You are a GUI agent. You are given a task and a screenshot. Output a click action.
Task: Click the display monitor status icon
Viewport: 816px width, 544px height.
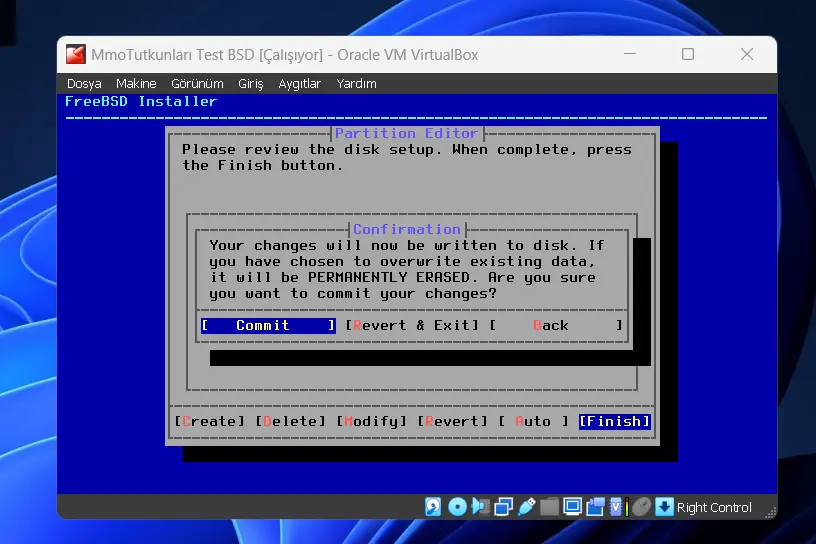(x=572, y=507)
